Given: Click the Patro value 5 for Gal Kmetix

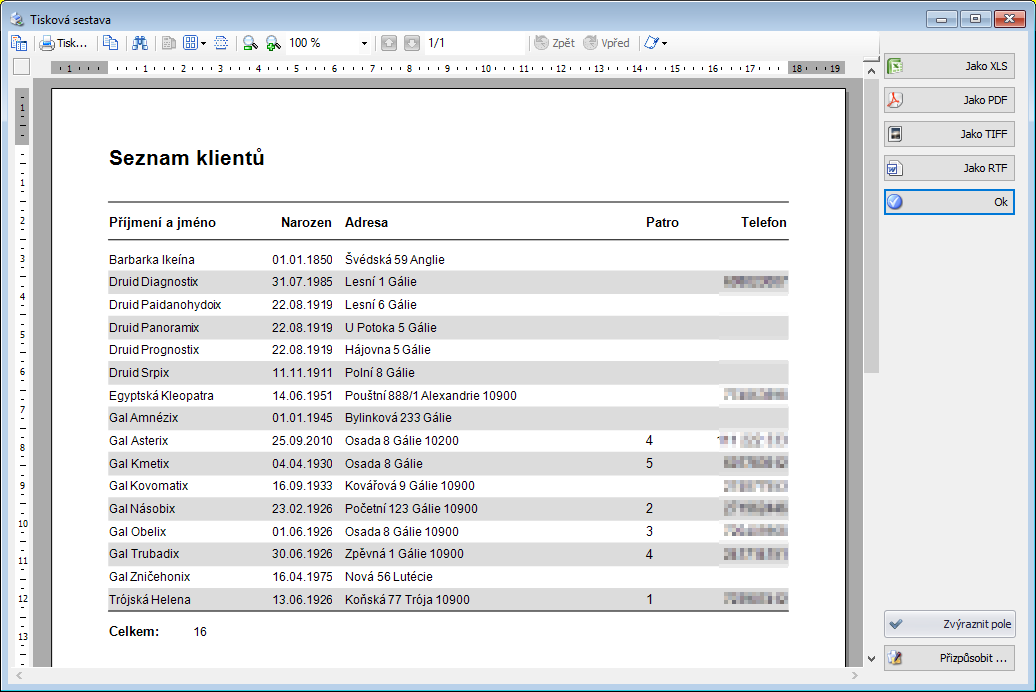Looking at the screenshot, I should (x=649, y=464).
